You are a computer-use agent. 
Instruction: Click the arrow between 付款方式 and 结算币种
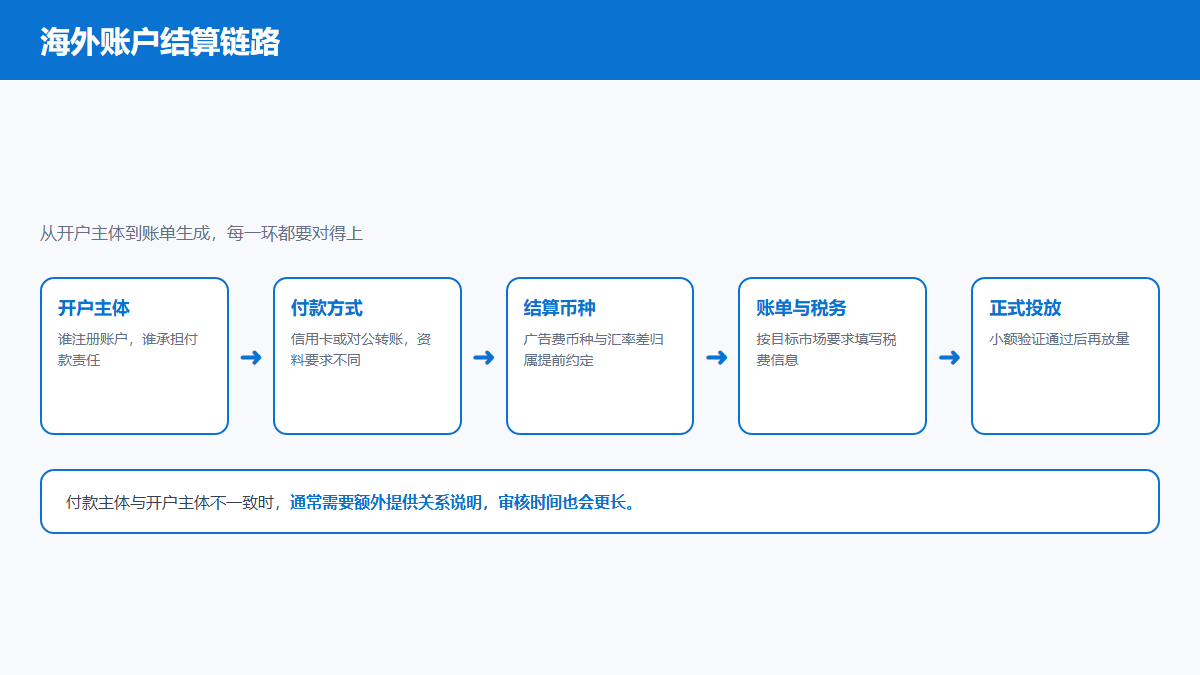[484, 357]
